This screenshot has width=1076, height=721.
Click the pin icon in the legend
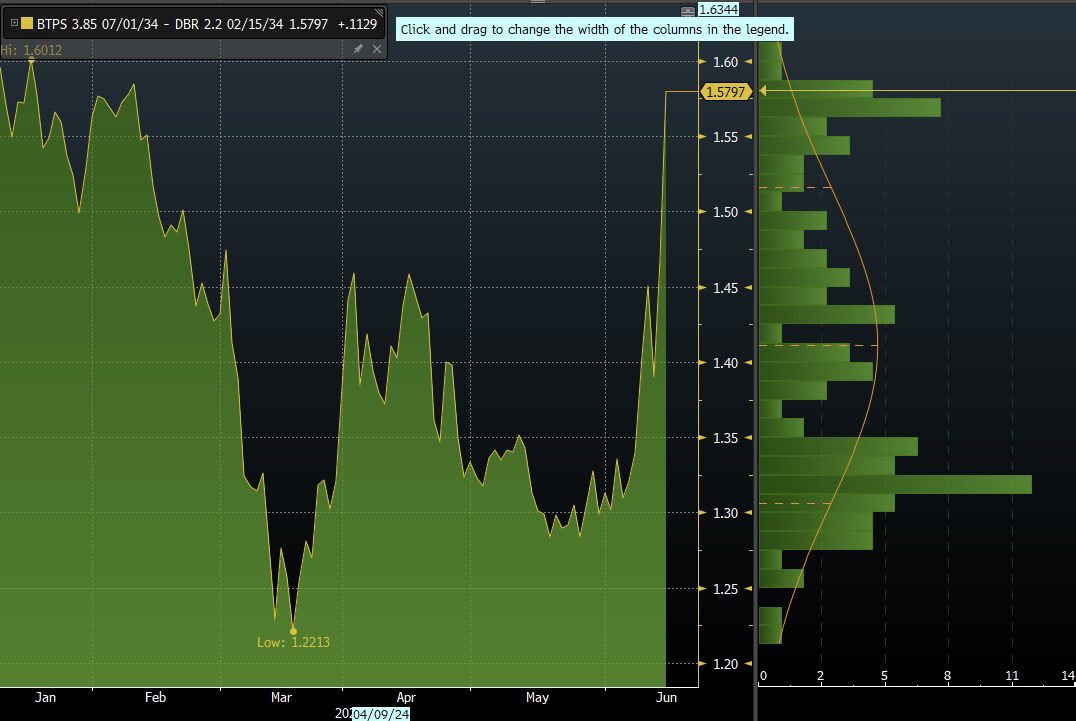pos(359,49)
